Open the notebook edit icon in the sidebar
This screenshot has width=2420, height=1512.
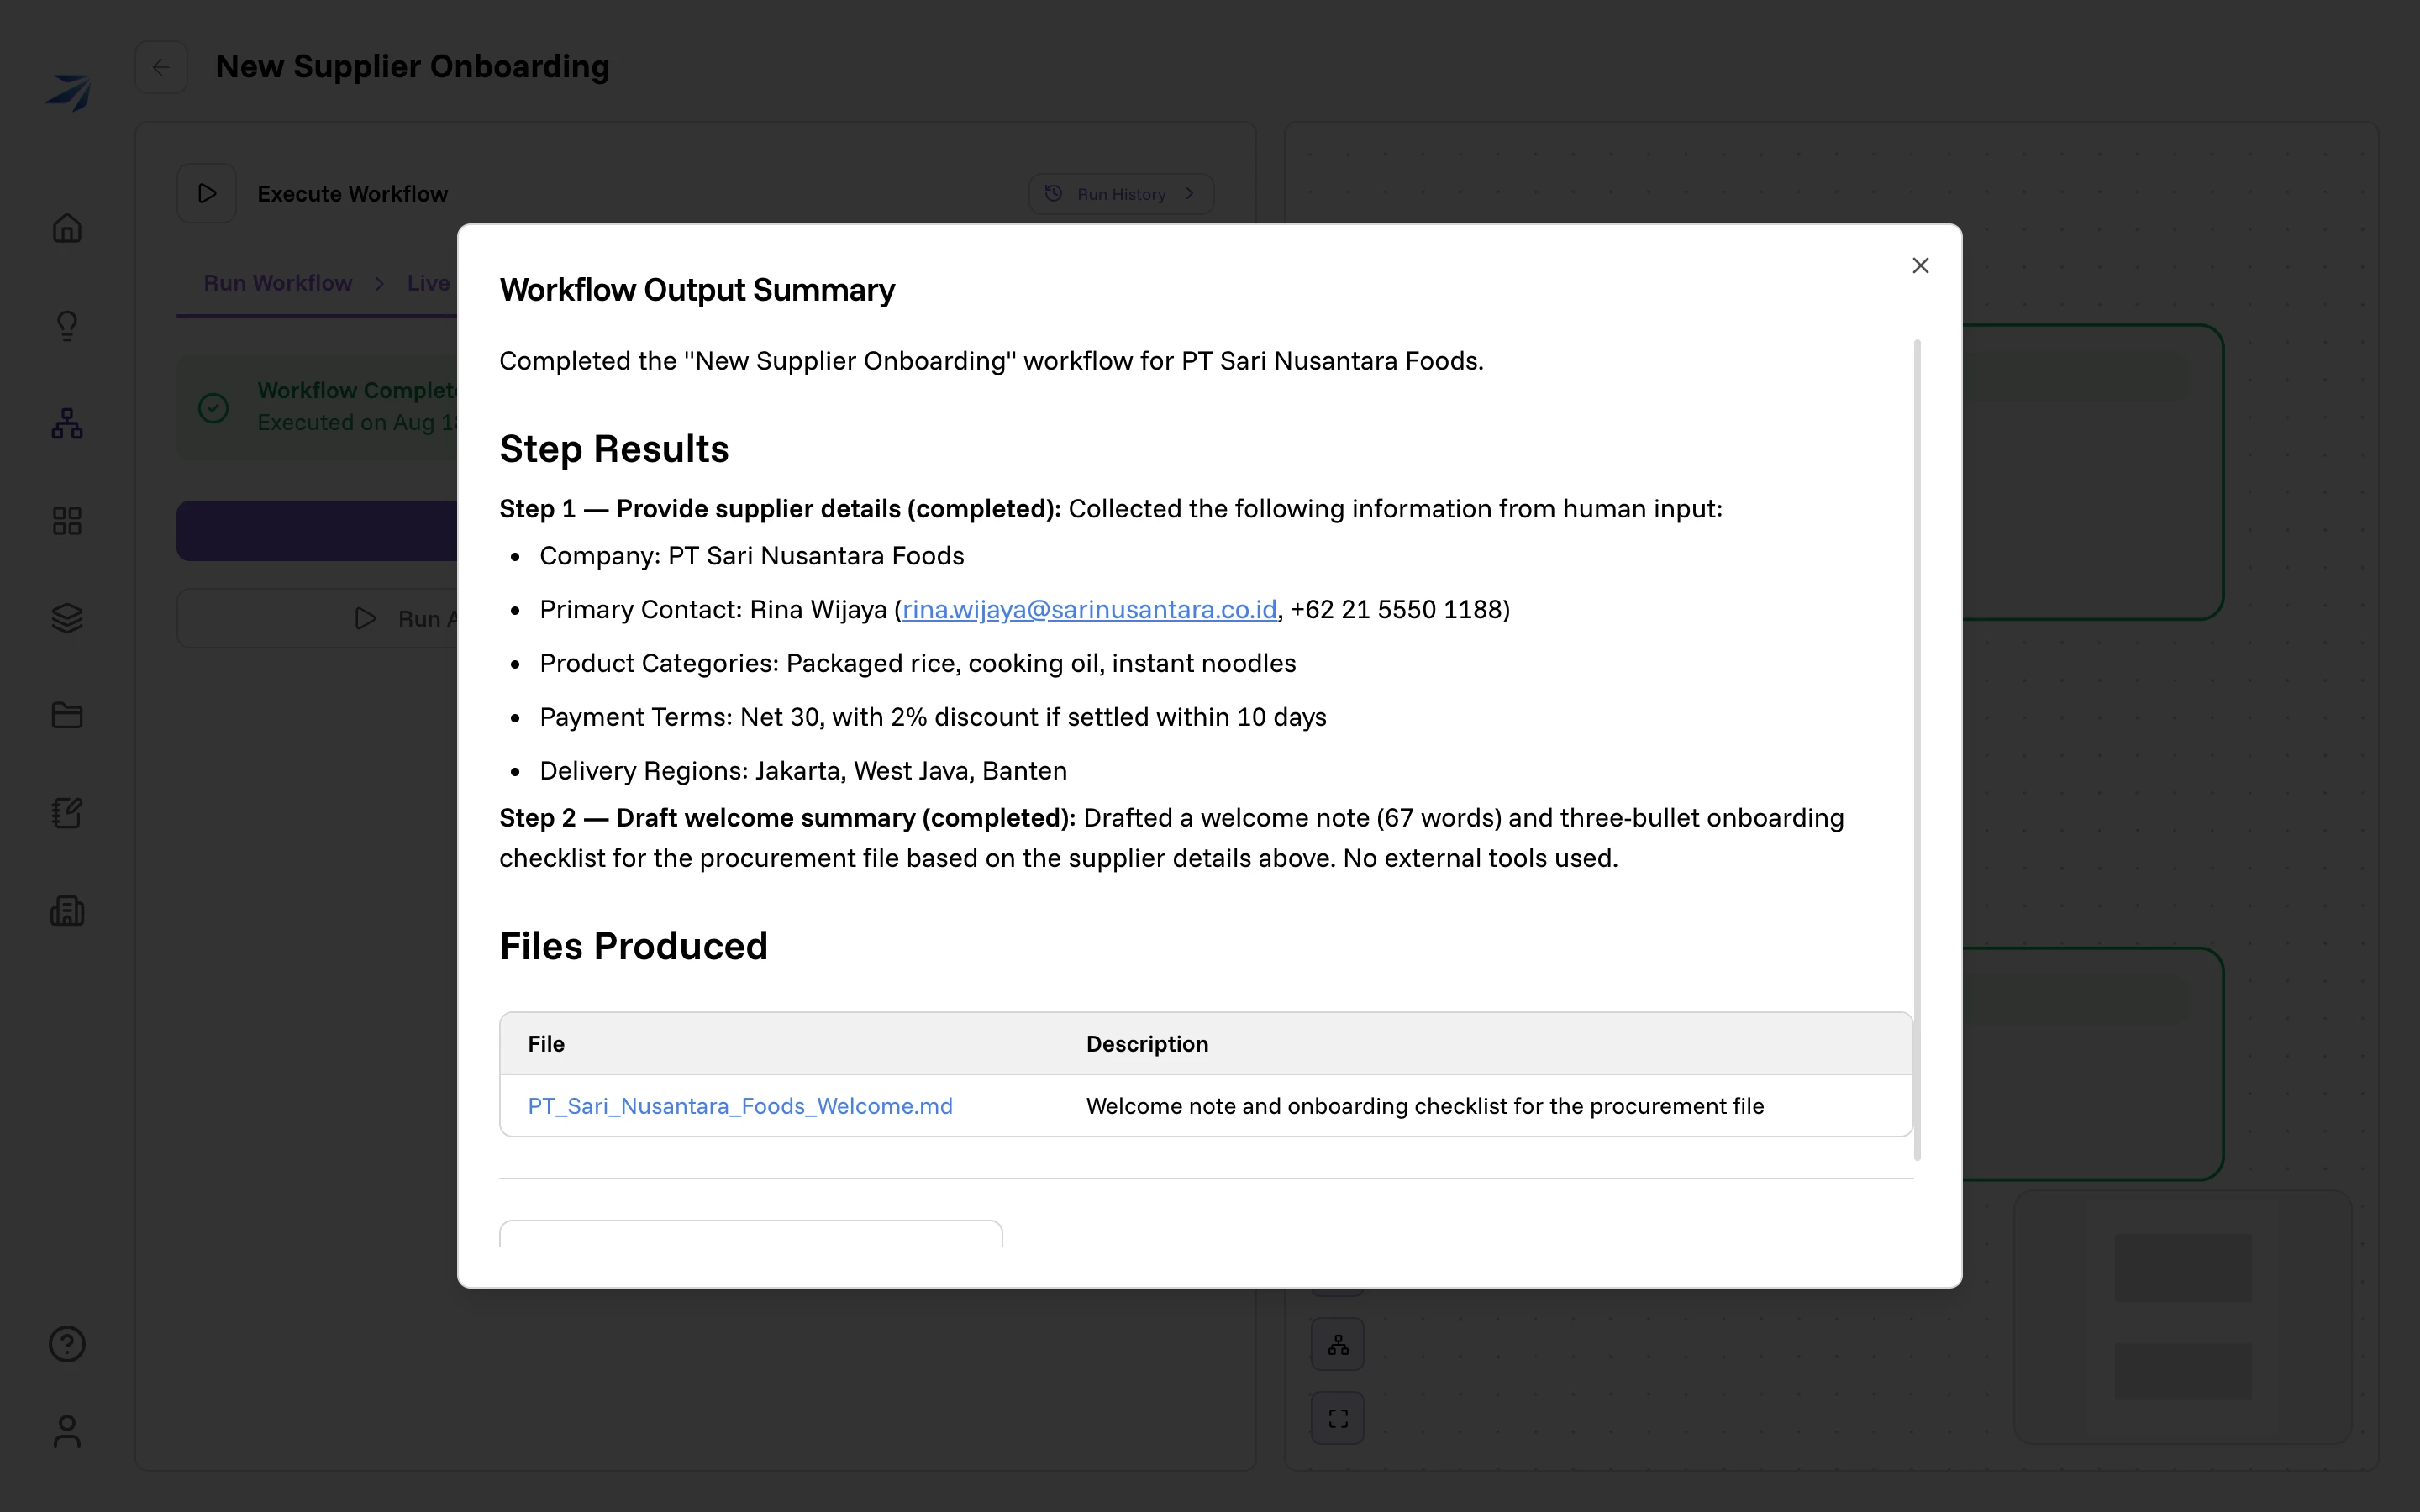click(x=67, y=813)
